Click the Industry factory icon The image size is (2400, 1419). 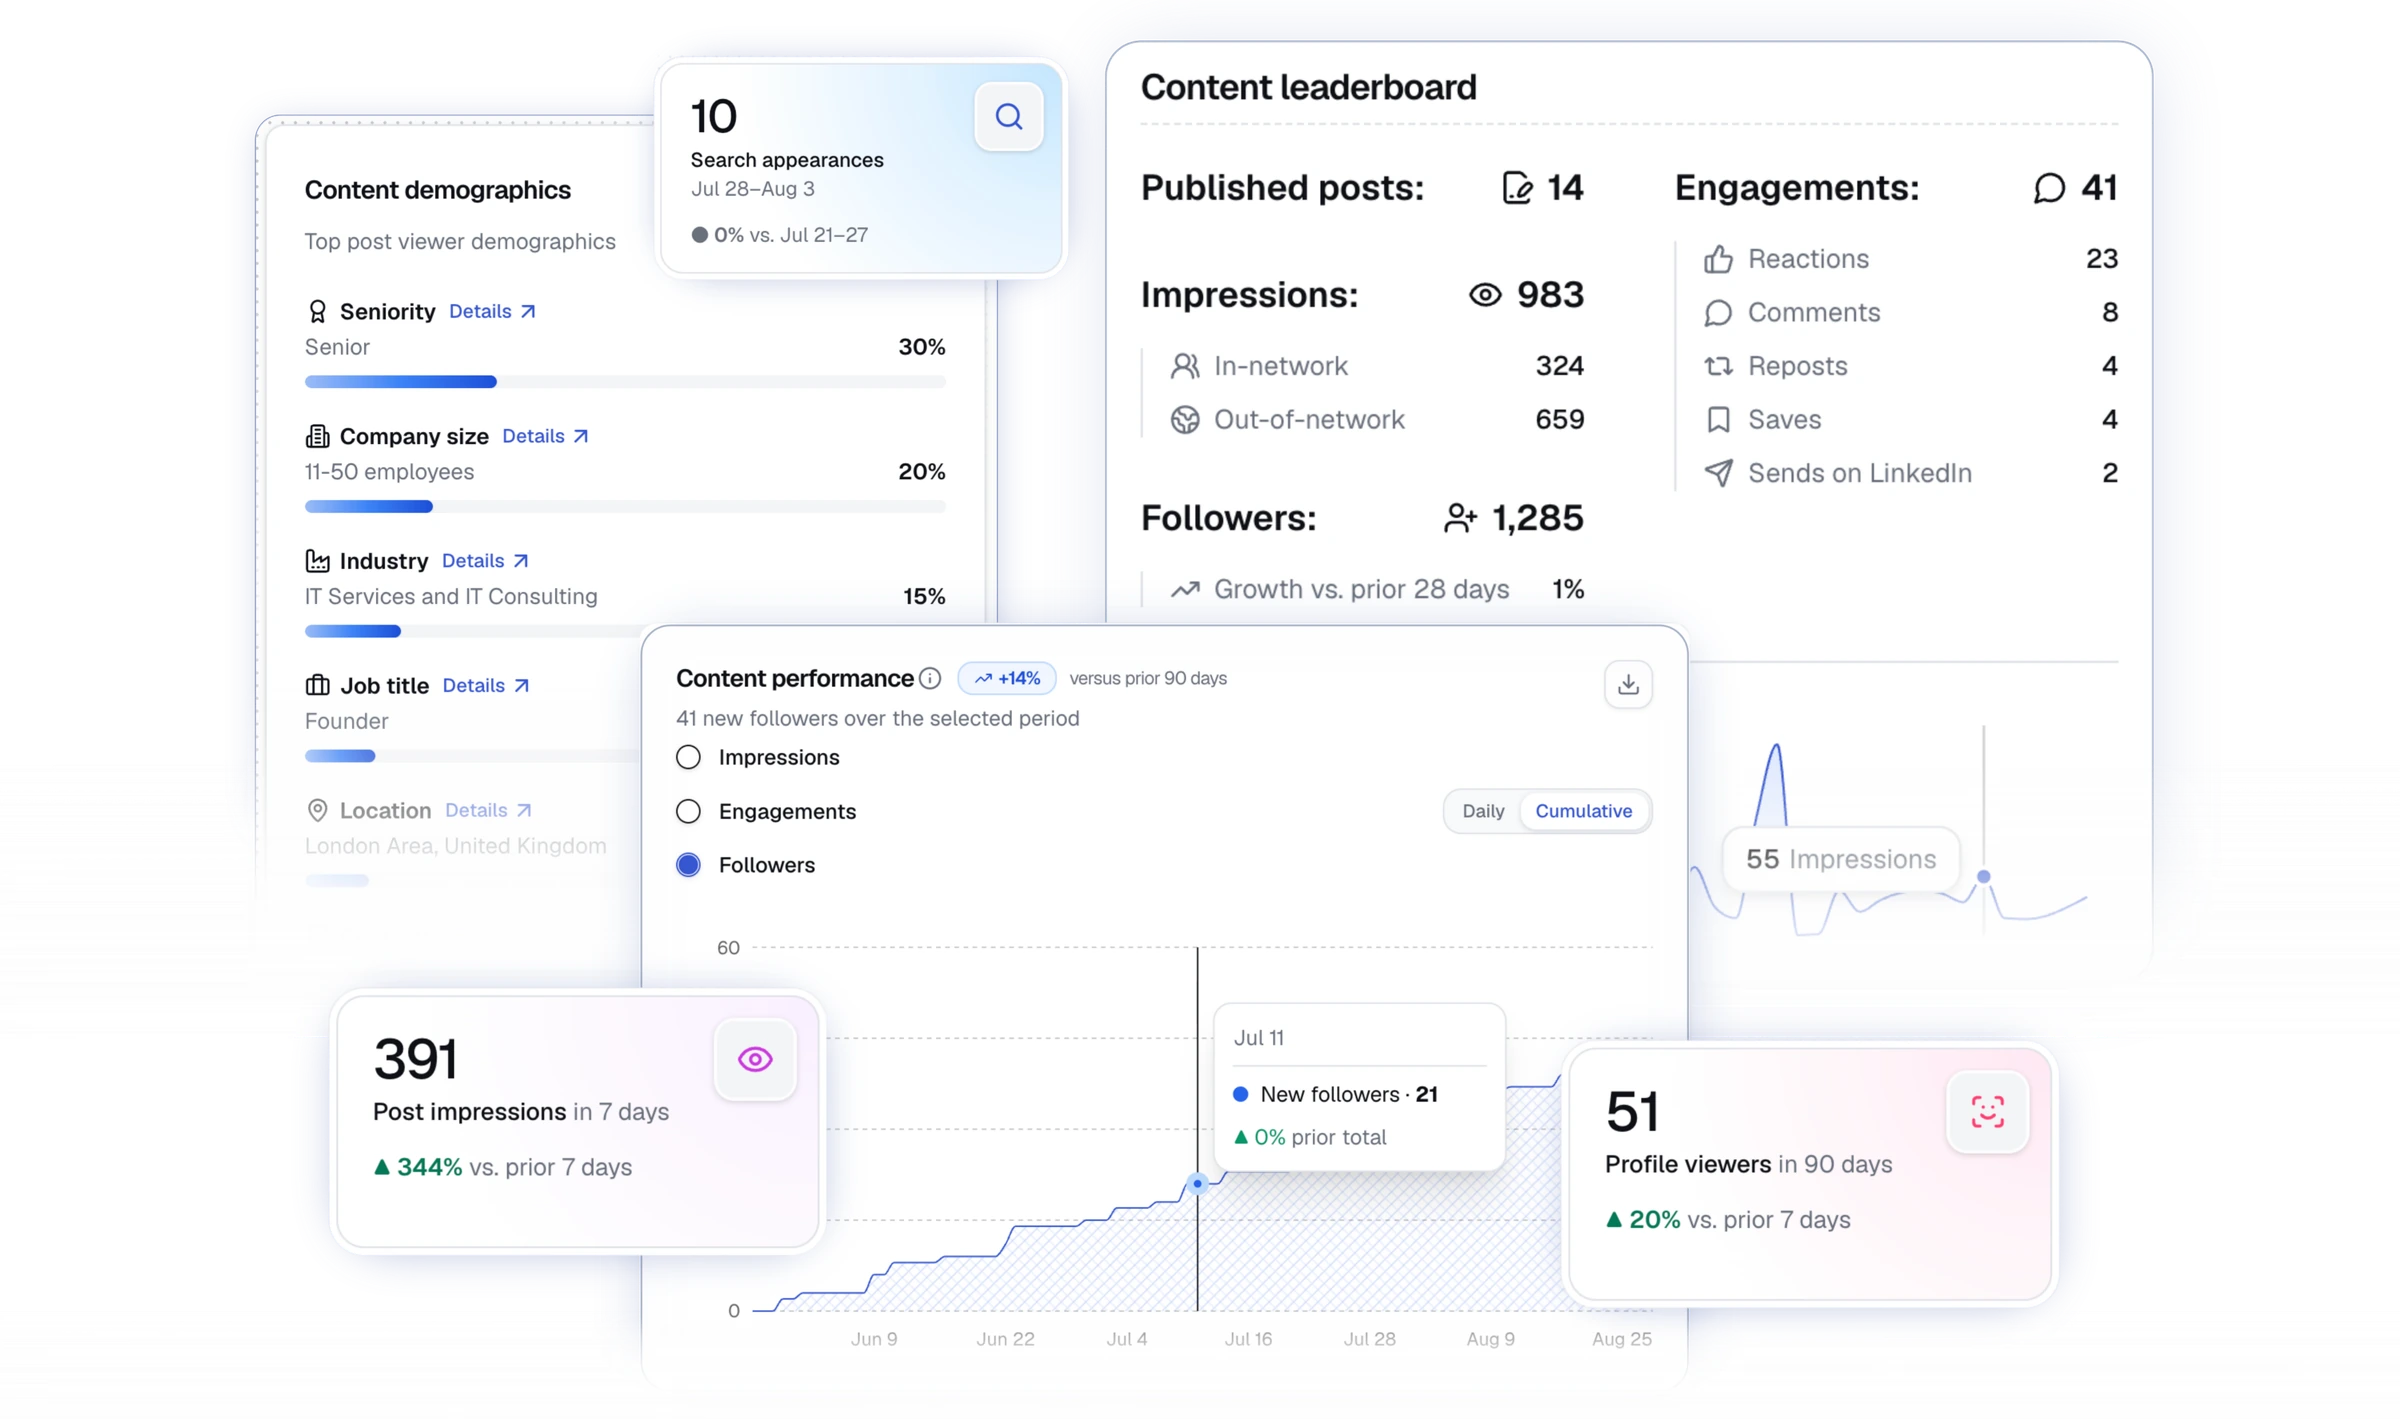point(317,561)
